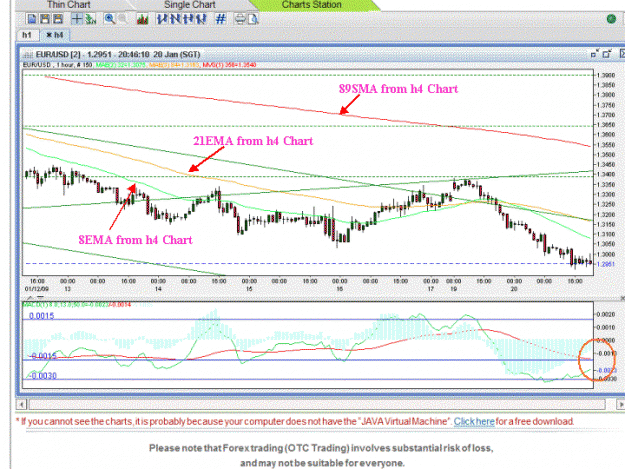Select the first blue line-drawing tool icon
Image resolution: width=625 pixels, height=469 pixels.
(x=161, y=19)
